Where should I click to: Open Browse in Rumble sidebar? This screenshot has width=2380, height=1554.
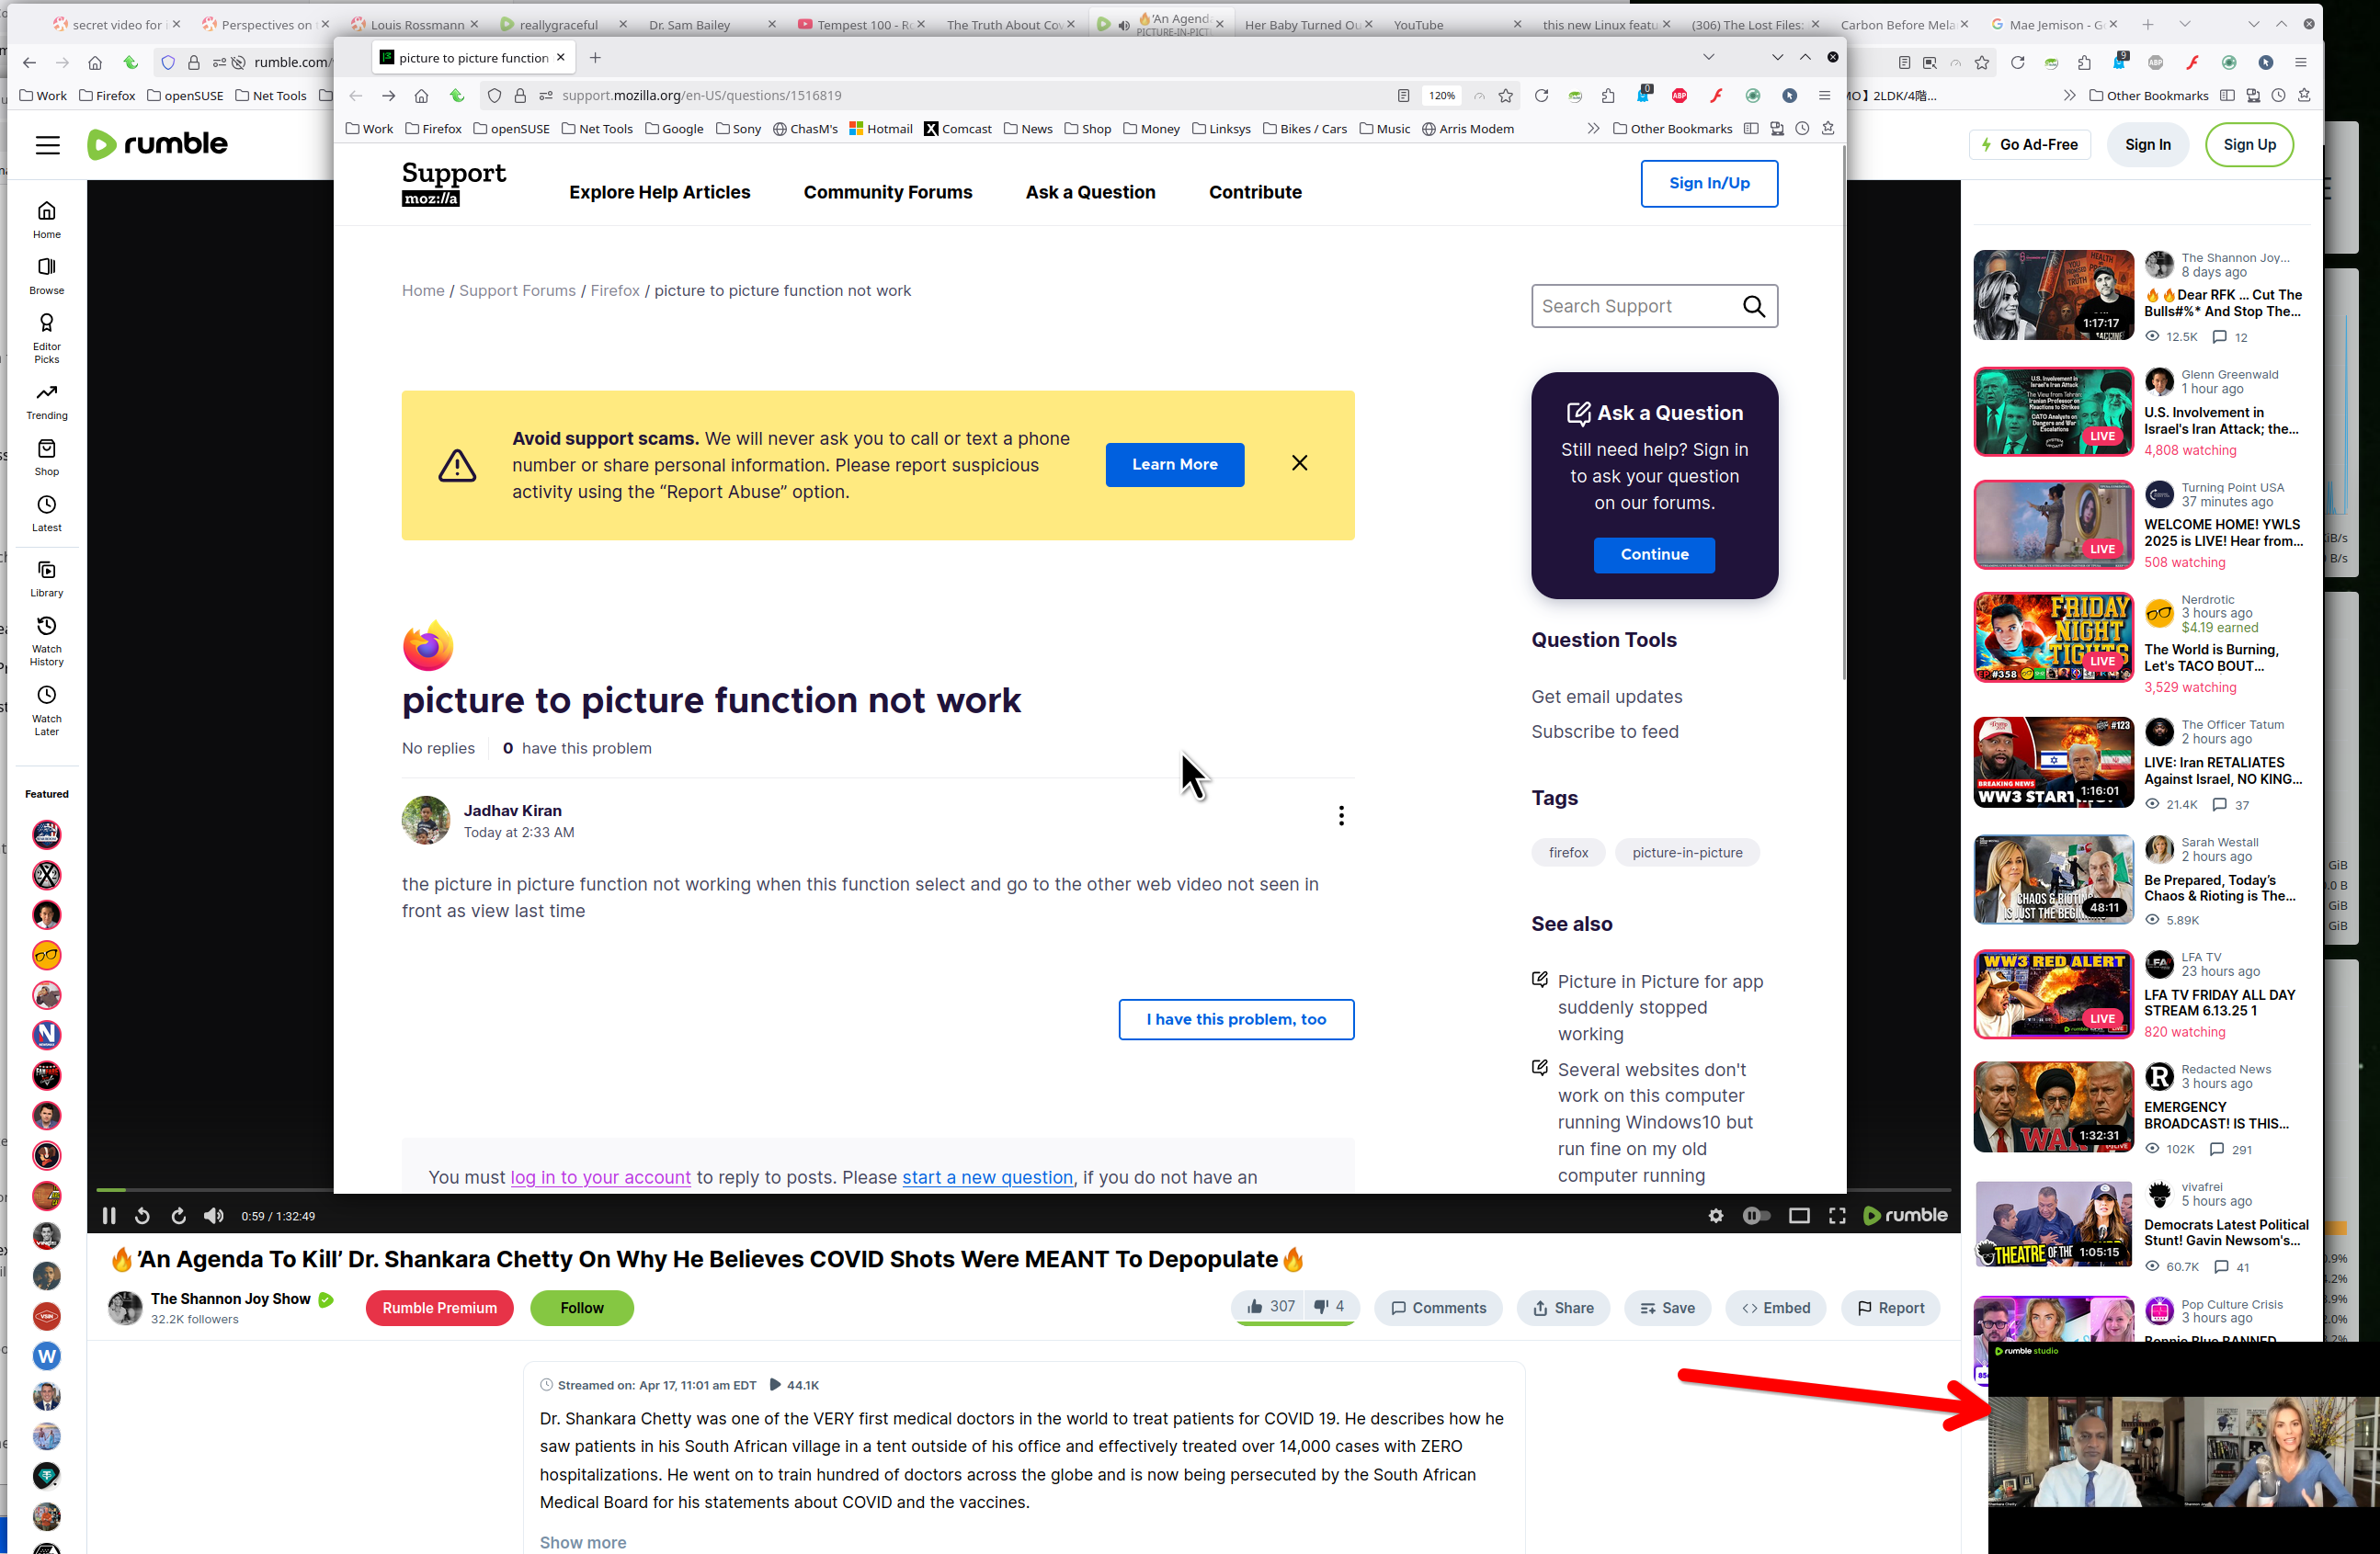[47, 276]
